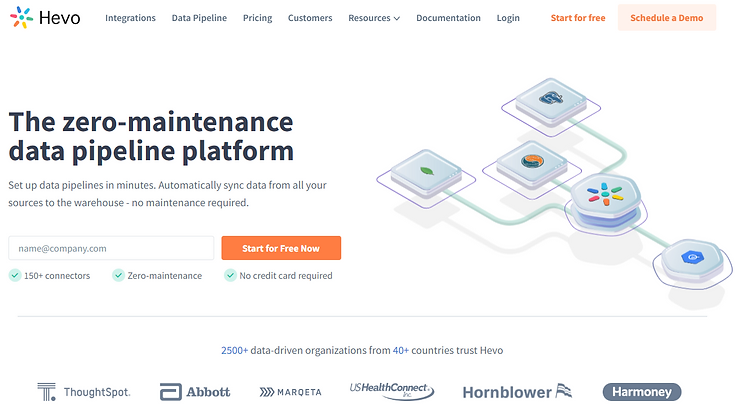The height and width of the screenshot is (410, 740).
Task: Go to Data Pipeline page
Action: [199, 18]
